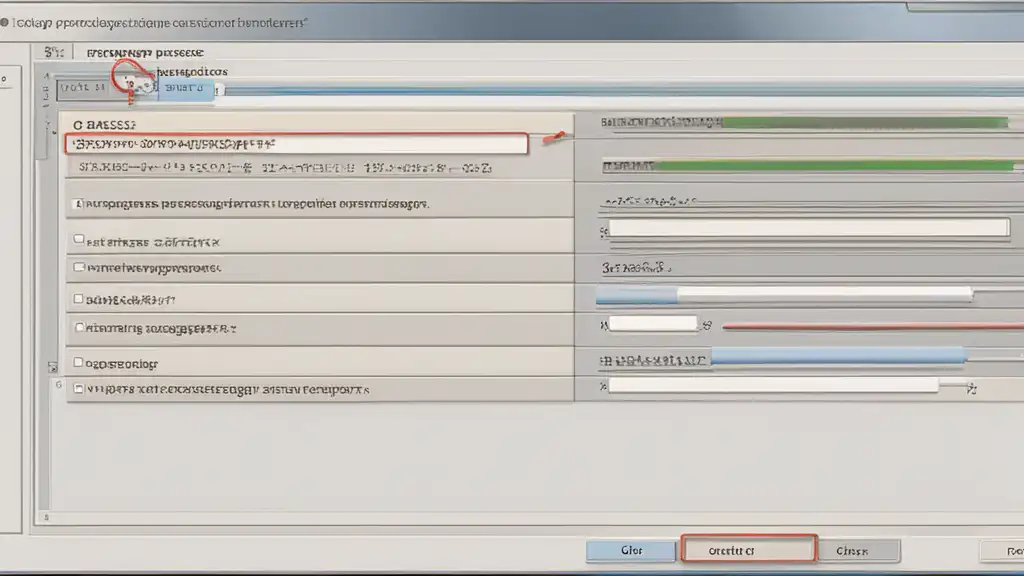Image resolution: width=1024 pixels, height=576 pixels.
Task: Click the blue button at the bottom
Action: (631, 551)
